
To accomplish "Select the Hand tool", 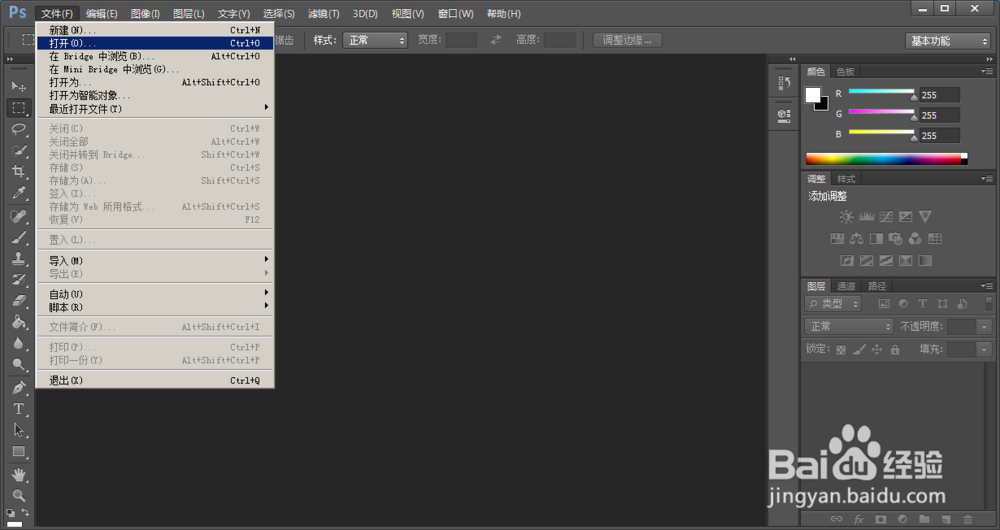I will [x=18, y=475].
